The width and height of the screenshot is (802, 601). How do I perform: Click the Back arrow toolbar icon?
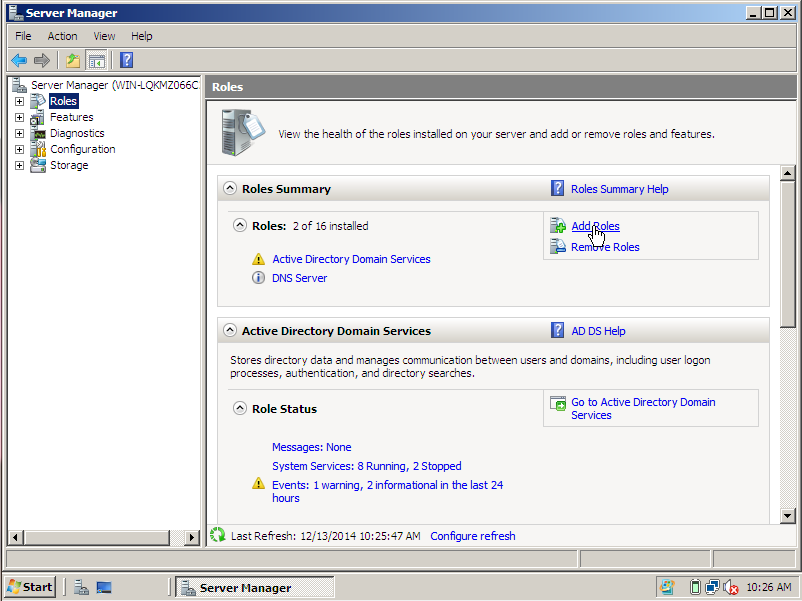pyautogui.click(x=19, y=60)
